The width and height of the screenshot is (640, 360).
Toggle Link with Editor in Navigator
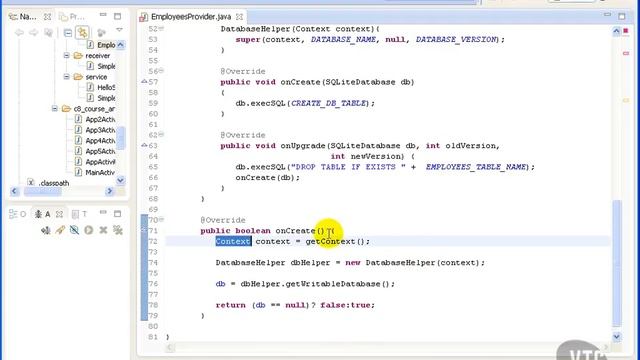pos(82,33)
